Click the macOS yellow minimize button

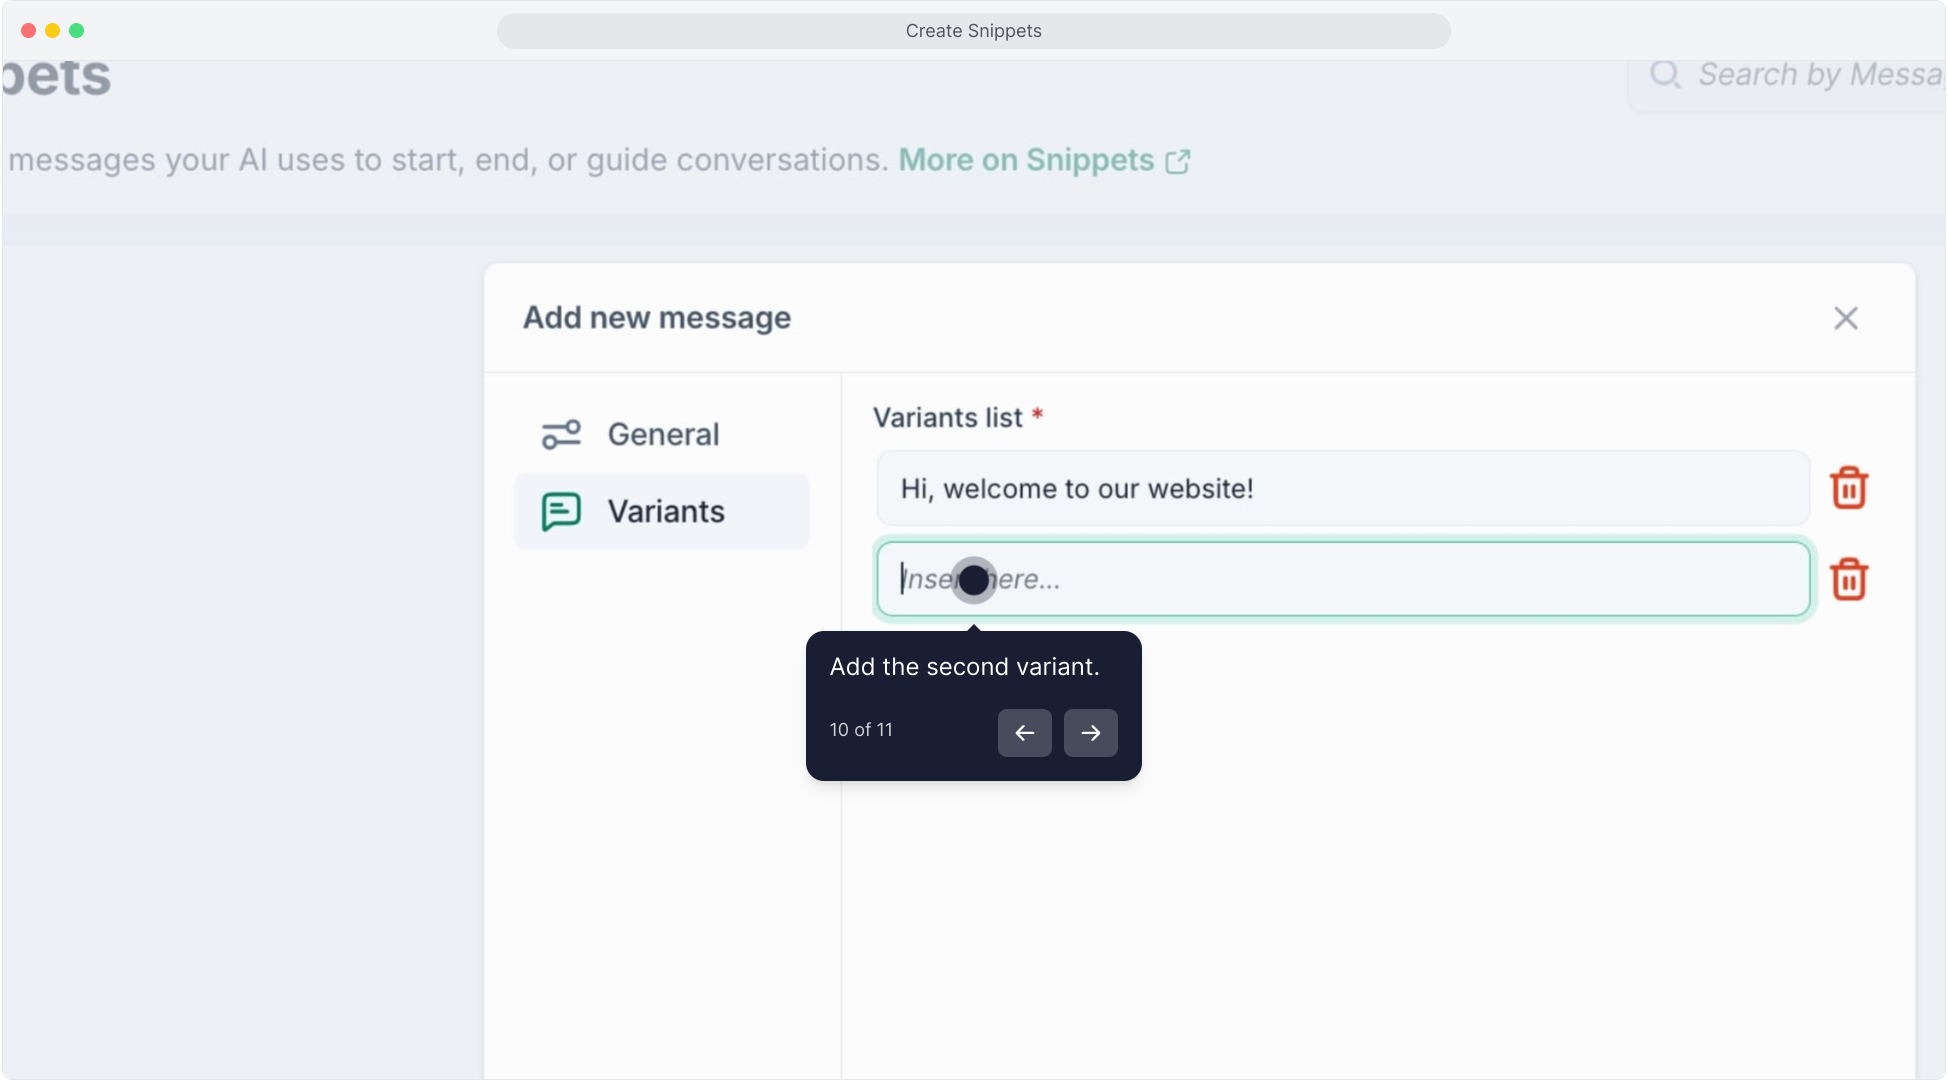pyautogui.click(x=52, y=31)
